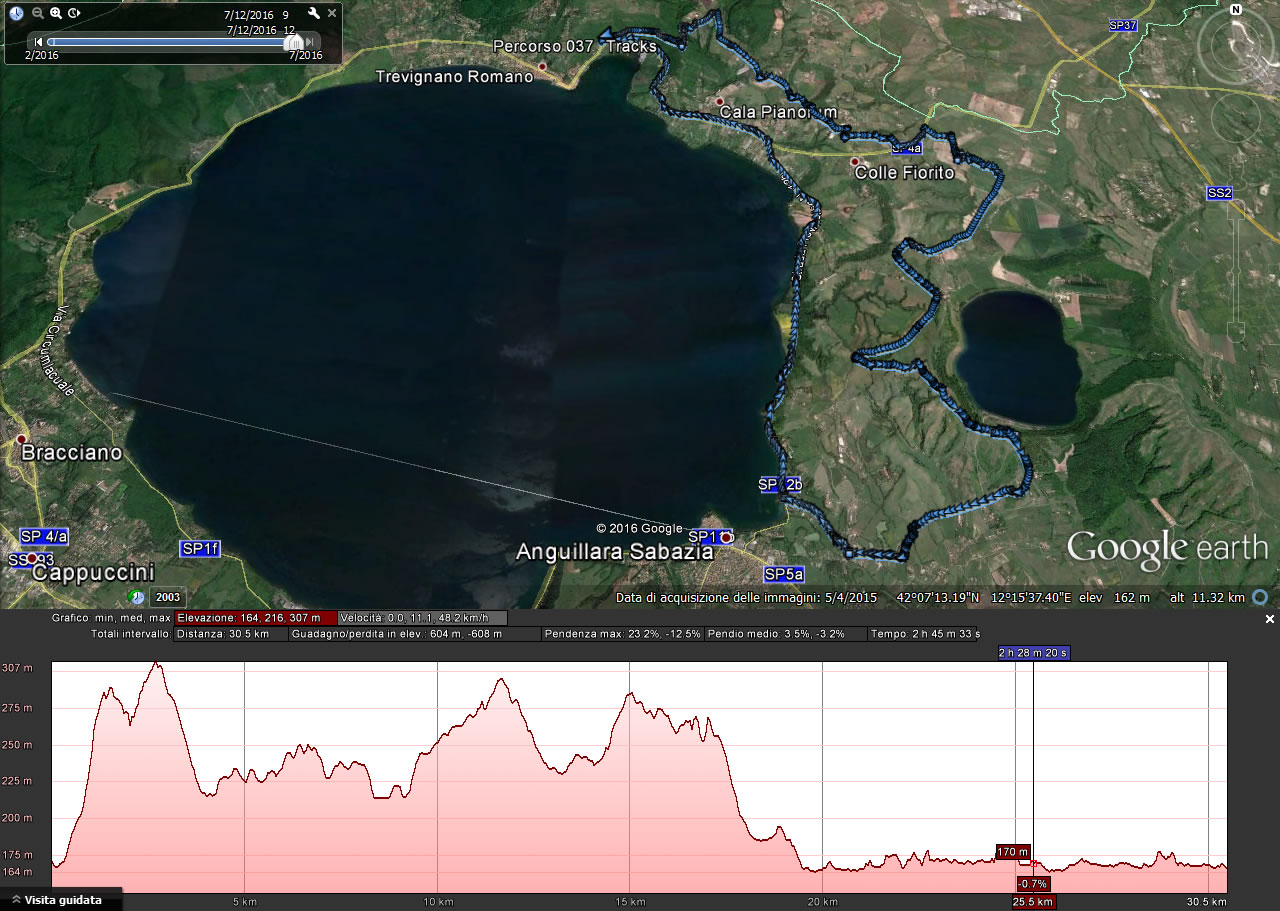
Task: Step forward to end of time range
Action: (311, 42)
